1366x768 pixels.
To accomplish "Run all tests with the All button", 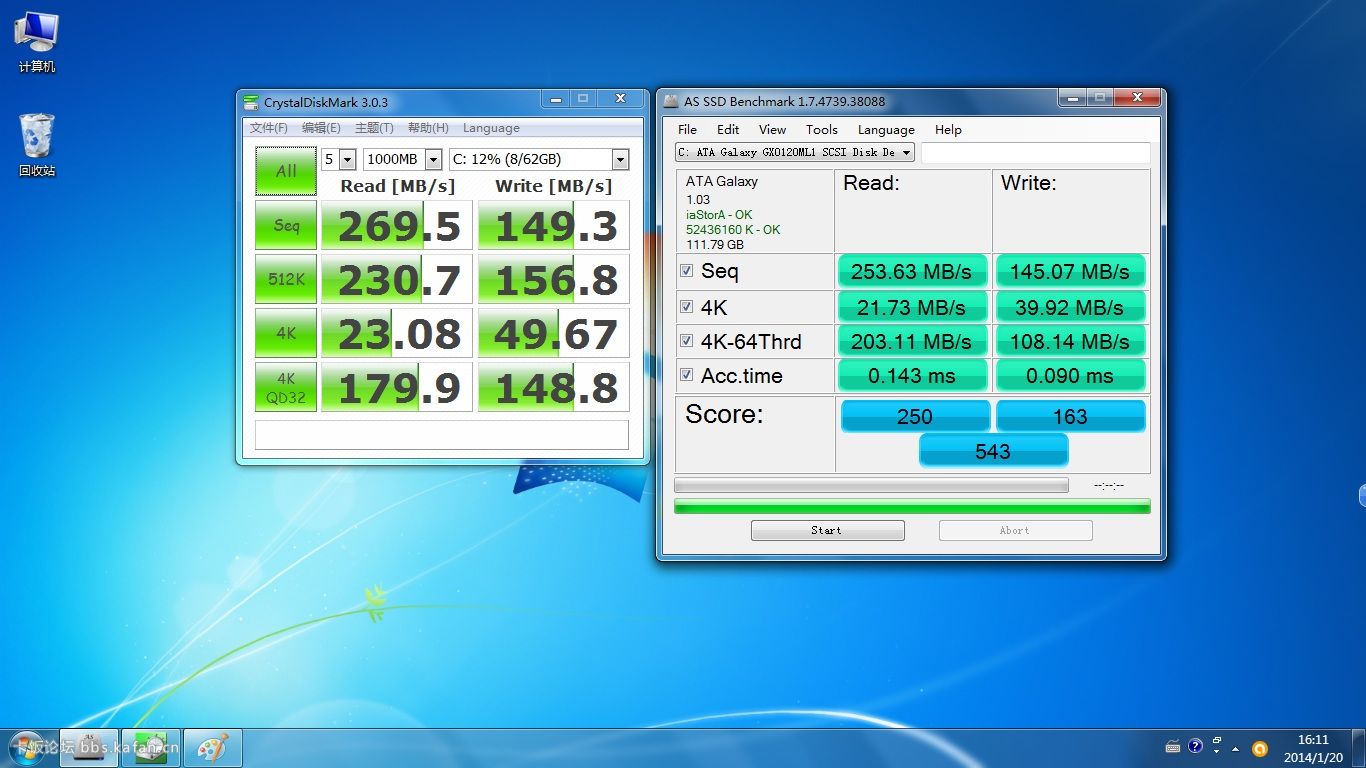I will point(286,171).
